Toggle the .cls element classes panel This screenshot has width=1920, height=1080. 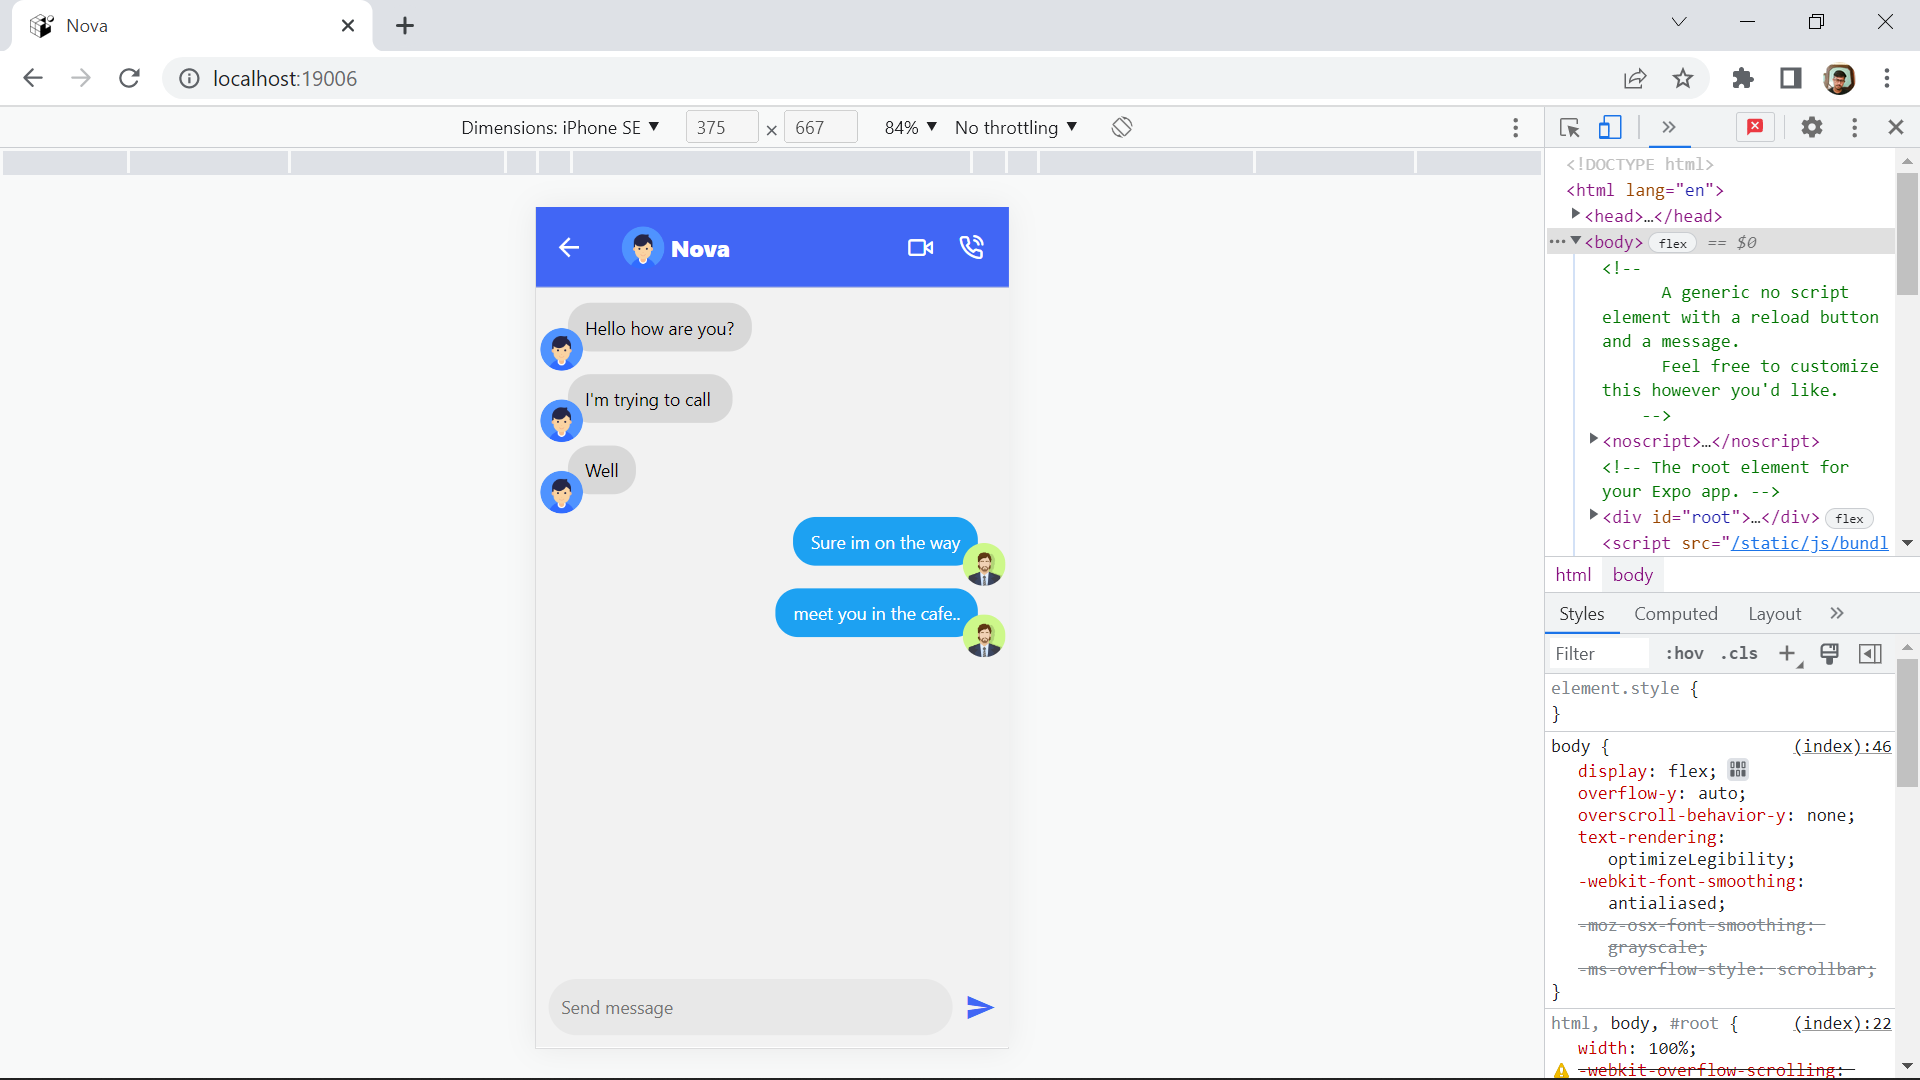(1739, 653)
